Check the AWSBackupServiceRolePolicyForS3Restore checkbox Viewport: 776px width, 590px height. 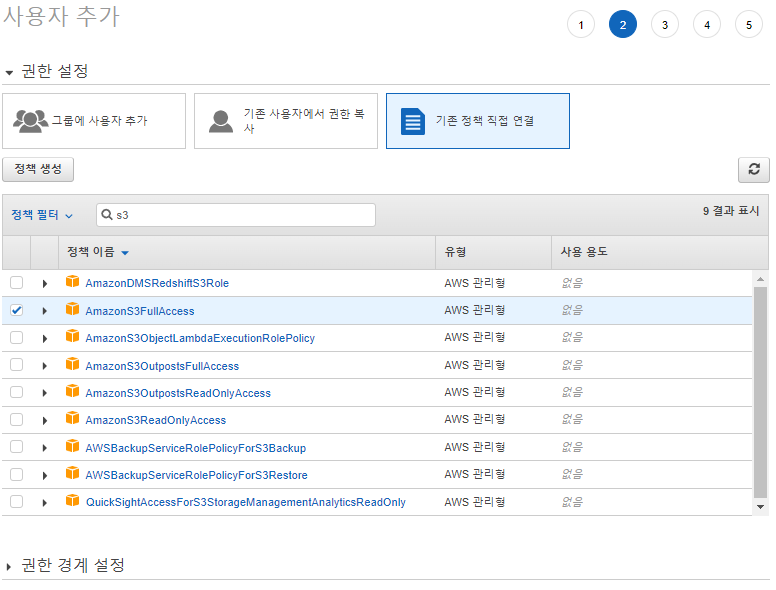[16, 475]
